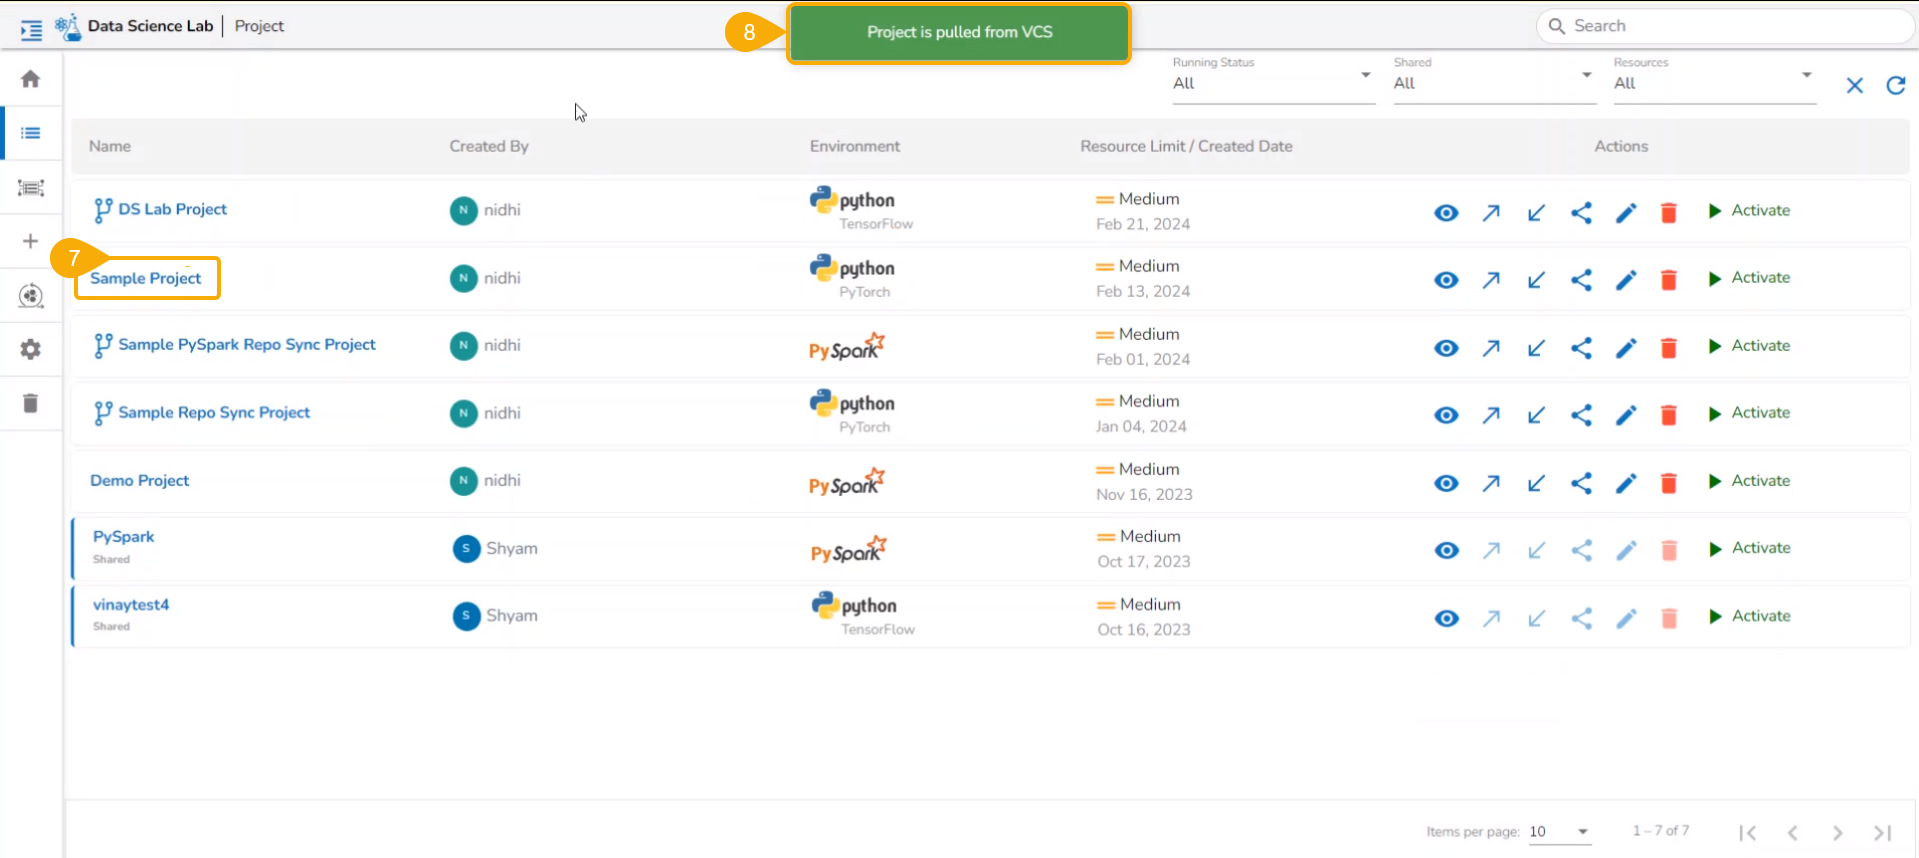1919x858 pixels.
Task: Click the plus icon in left sidebar
Action: click(x=31, y=241)
